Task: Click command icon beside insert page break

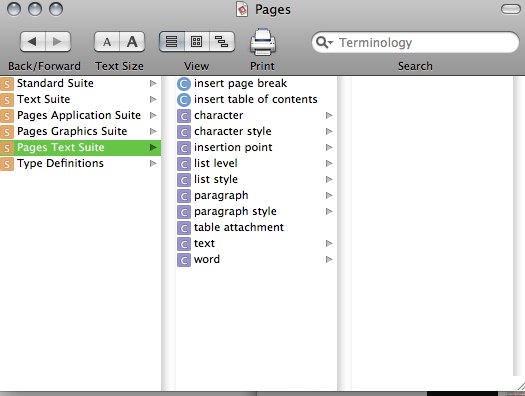Action: [x=184, y=84]
